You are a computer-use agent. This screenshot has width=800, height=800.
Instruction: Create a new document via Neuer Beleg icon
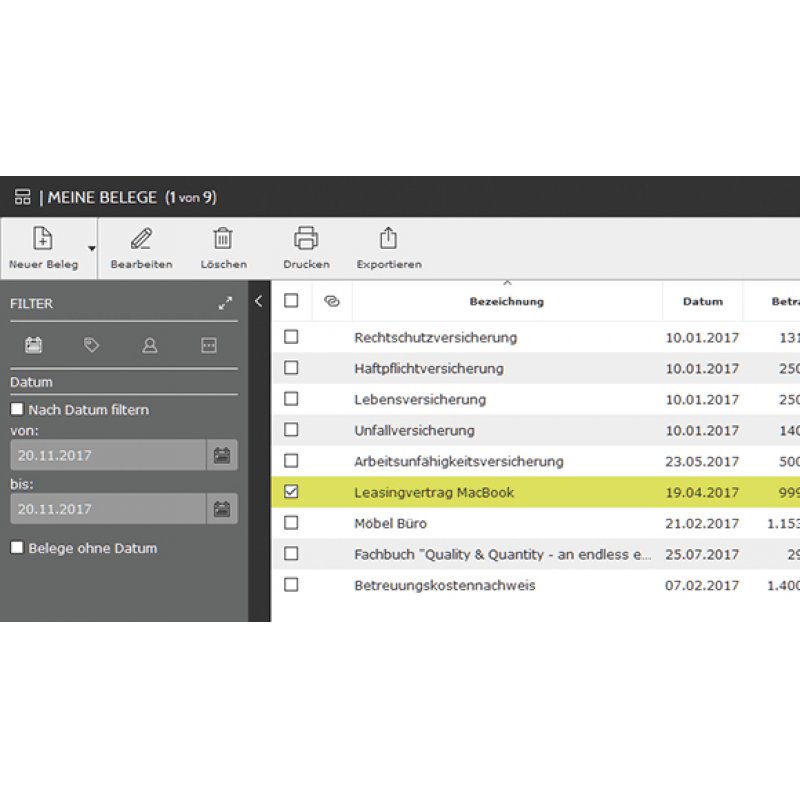click(43, 238)
